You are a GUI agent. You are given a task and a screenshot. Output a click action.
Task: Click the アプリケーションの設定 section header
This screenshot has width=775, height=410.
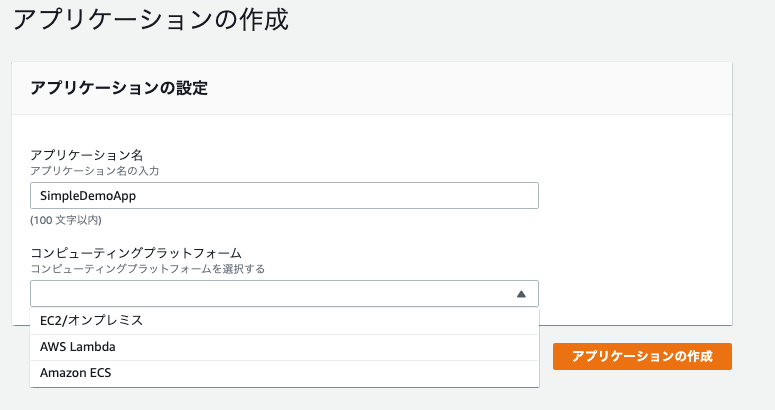[119, 88]
